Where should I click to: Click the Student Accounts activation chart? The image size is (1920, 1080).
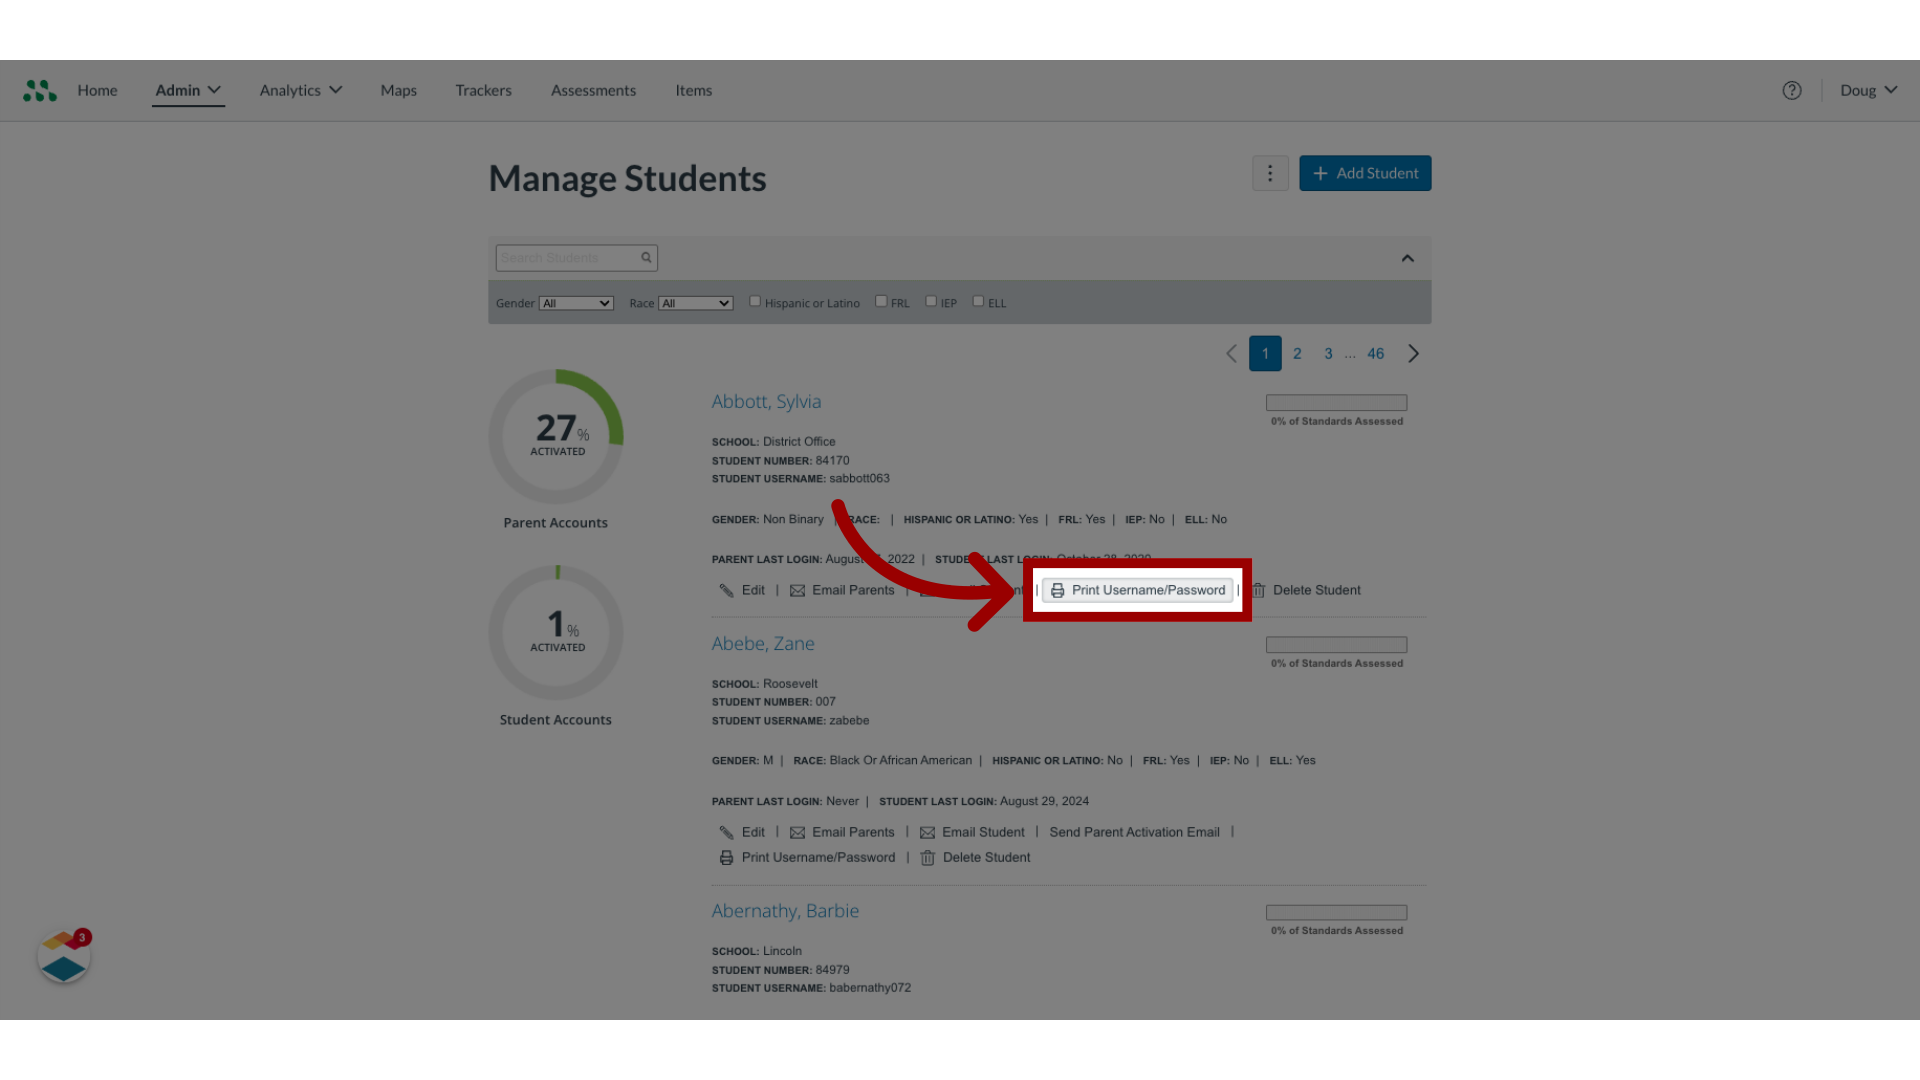pos(556,633)
